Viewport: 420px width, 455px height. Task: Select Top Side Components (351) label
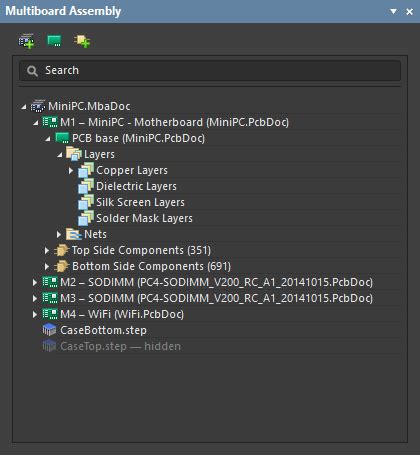pos(141,250)
